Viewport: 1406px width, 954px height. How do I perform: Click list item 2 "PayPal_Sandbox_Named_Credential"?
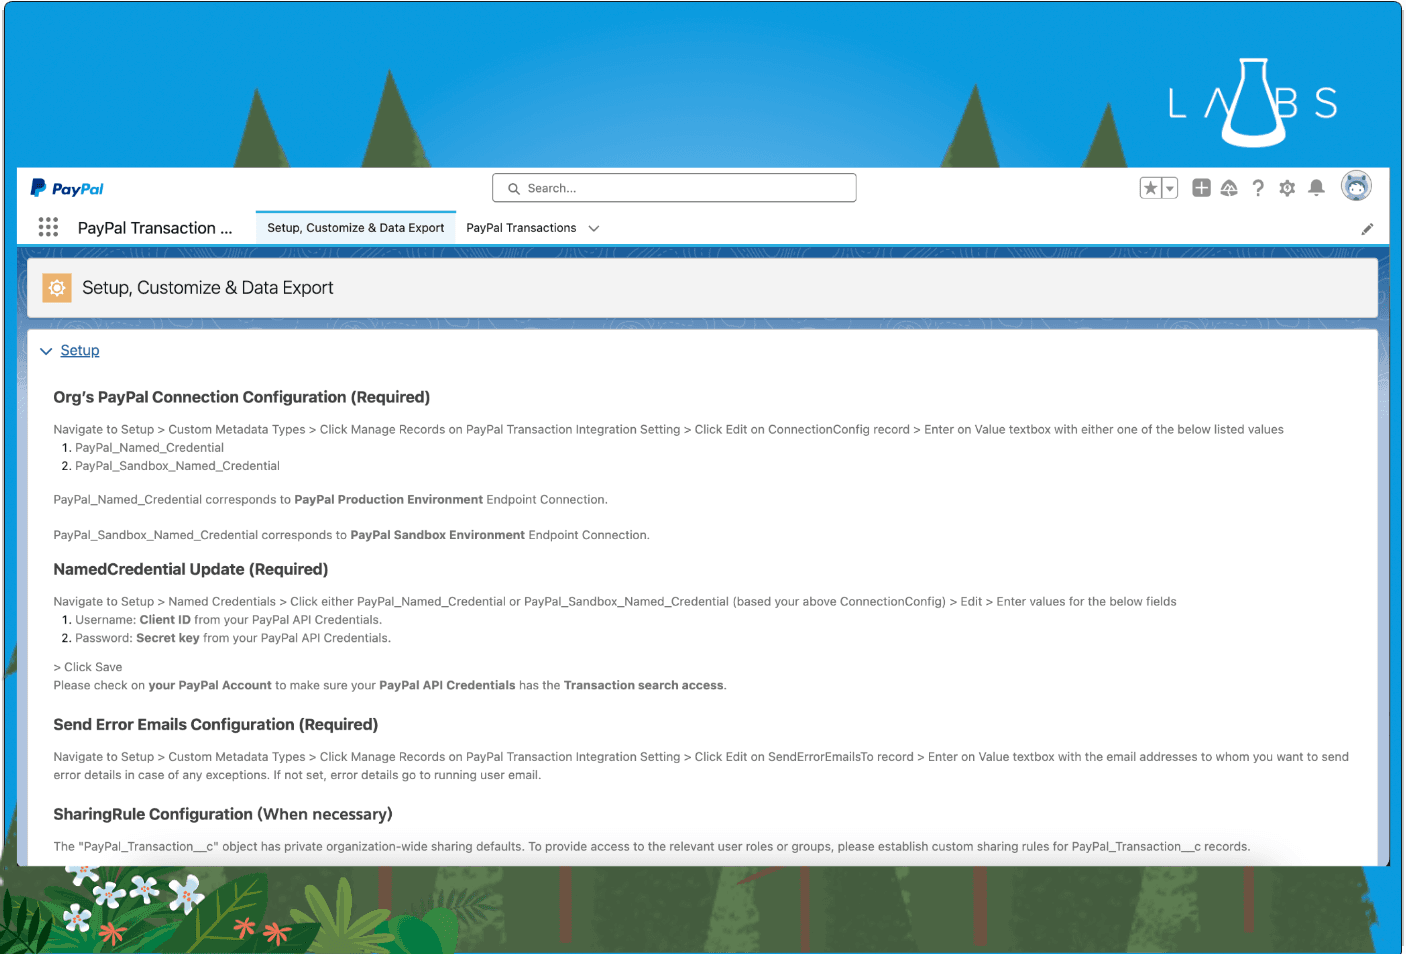tap(177, 466)
